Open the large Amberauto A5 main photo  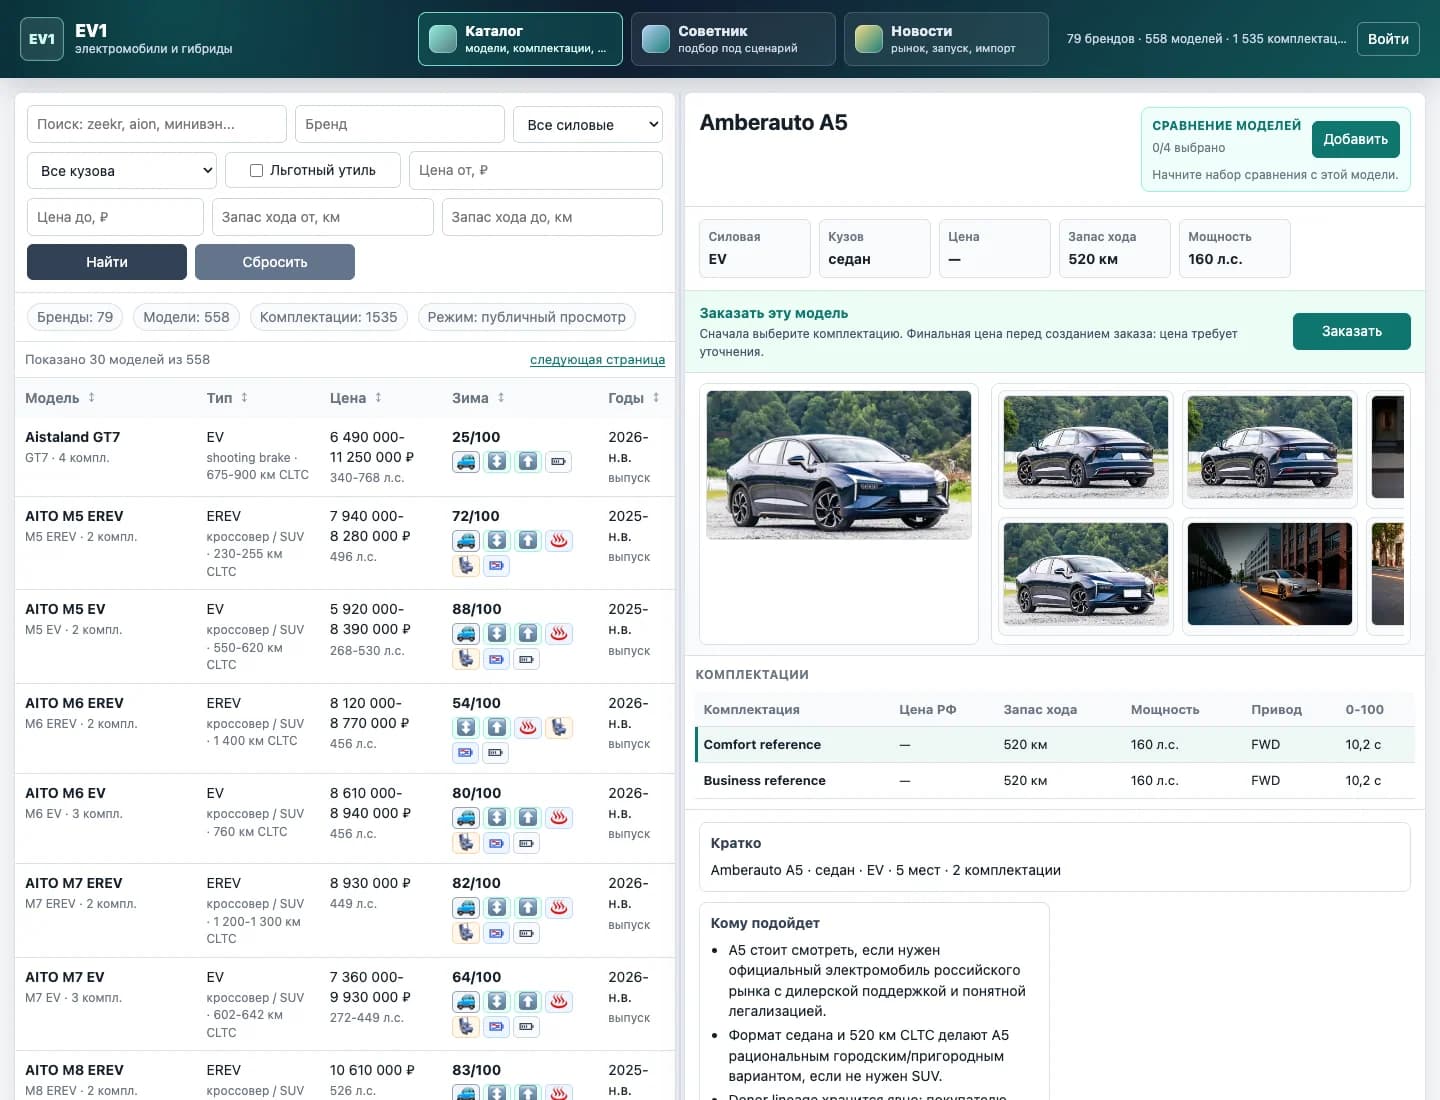coord(839,465)
